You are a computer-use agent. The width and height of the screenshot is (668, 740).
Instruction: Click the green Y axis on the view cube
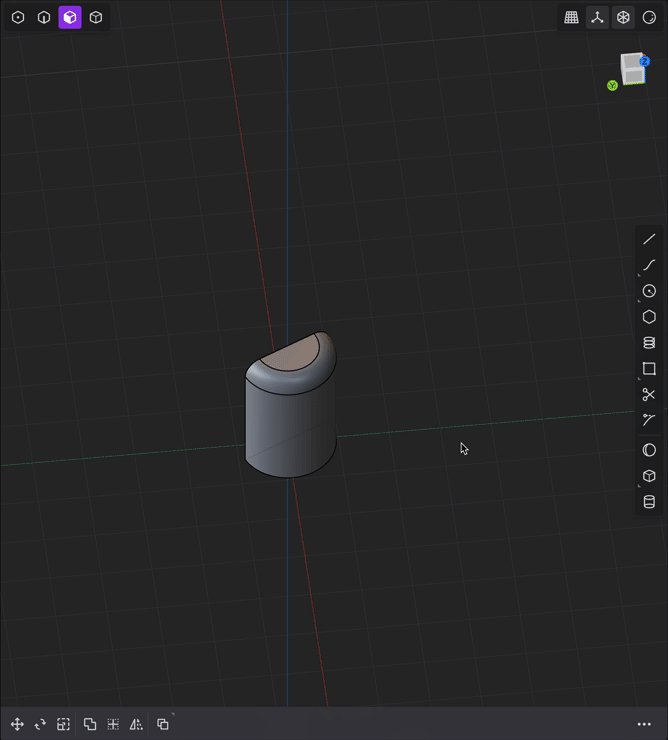[612, 85]
